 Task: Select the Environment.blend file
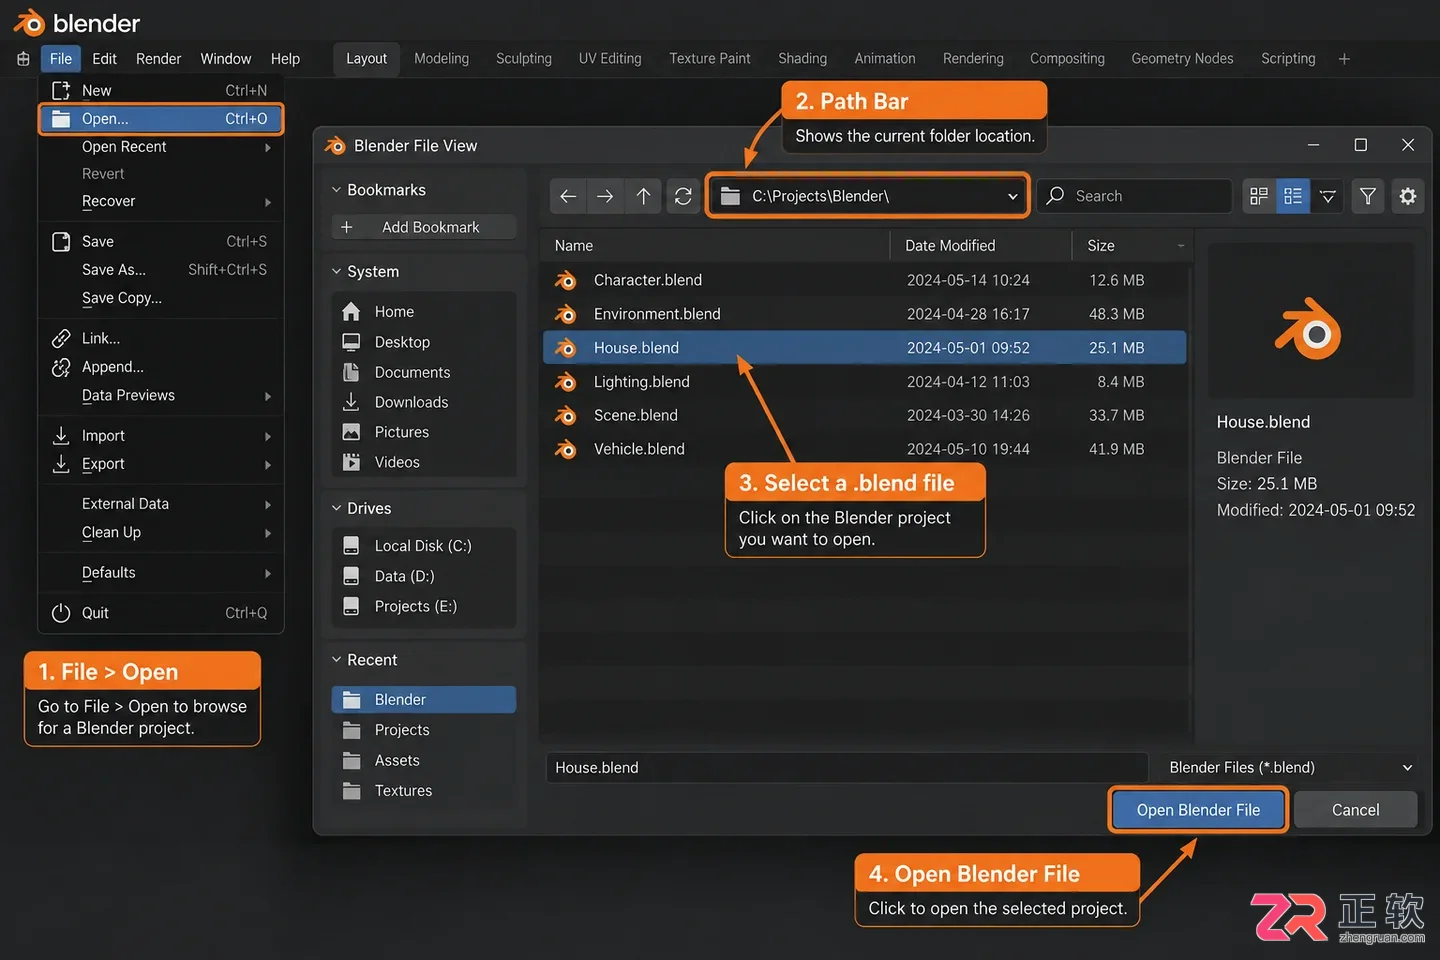864,314
